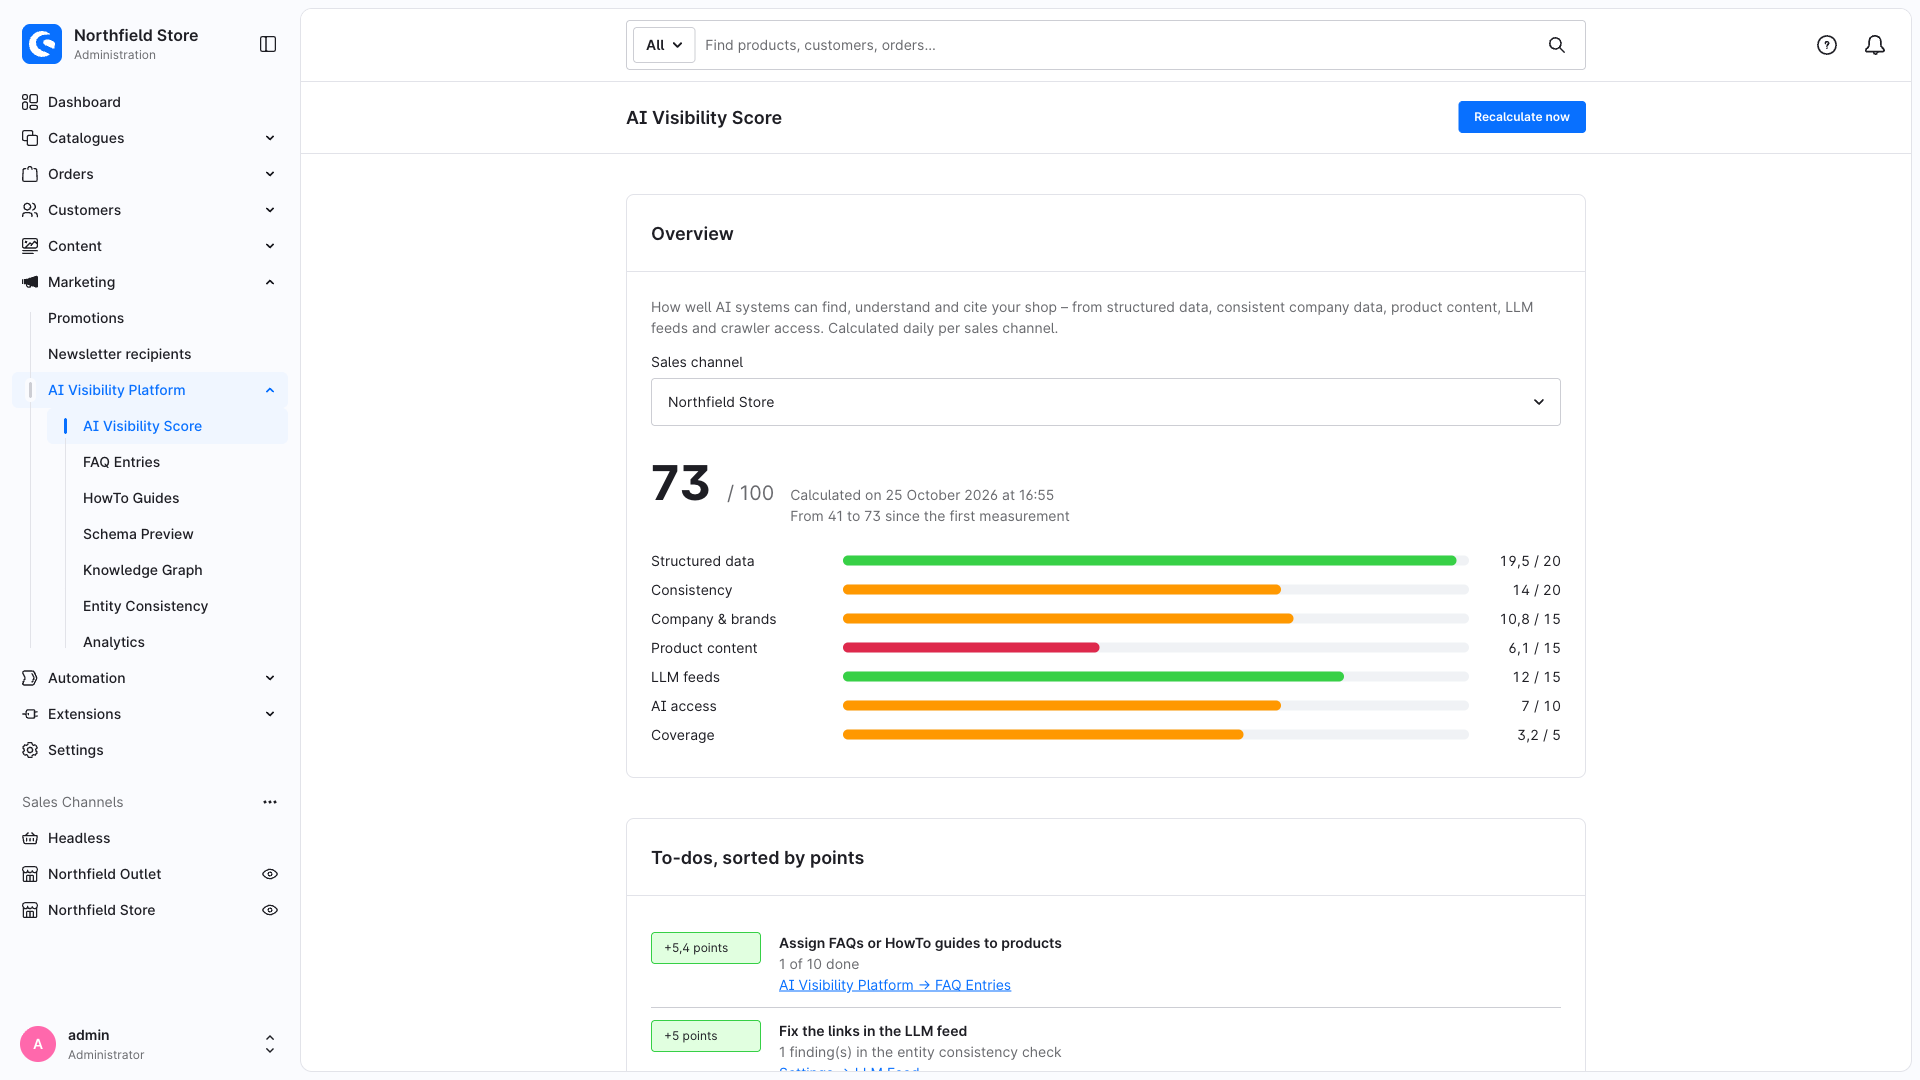Open Knowledge Graph menu item
This screenshot has width=1920, height=1080.
pos(143,570)
